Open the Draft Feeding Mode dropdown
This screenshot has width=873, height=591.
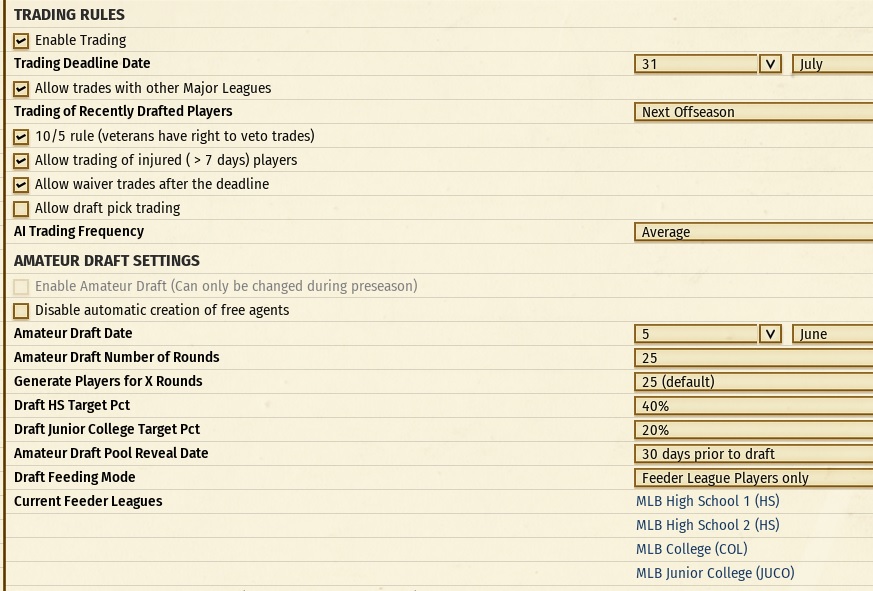tap(753, 478)
